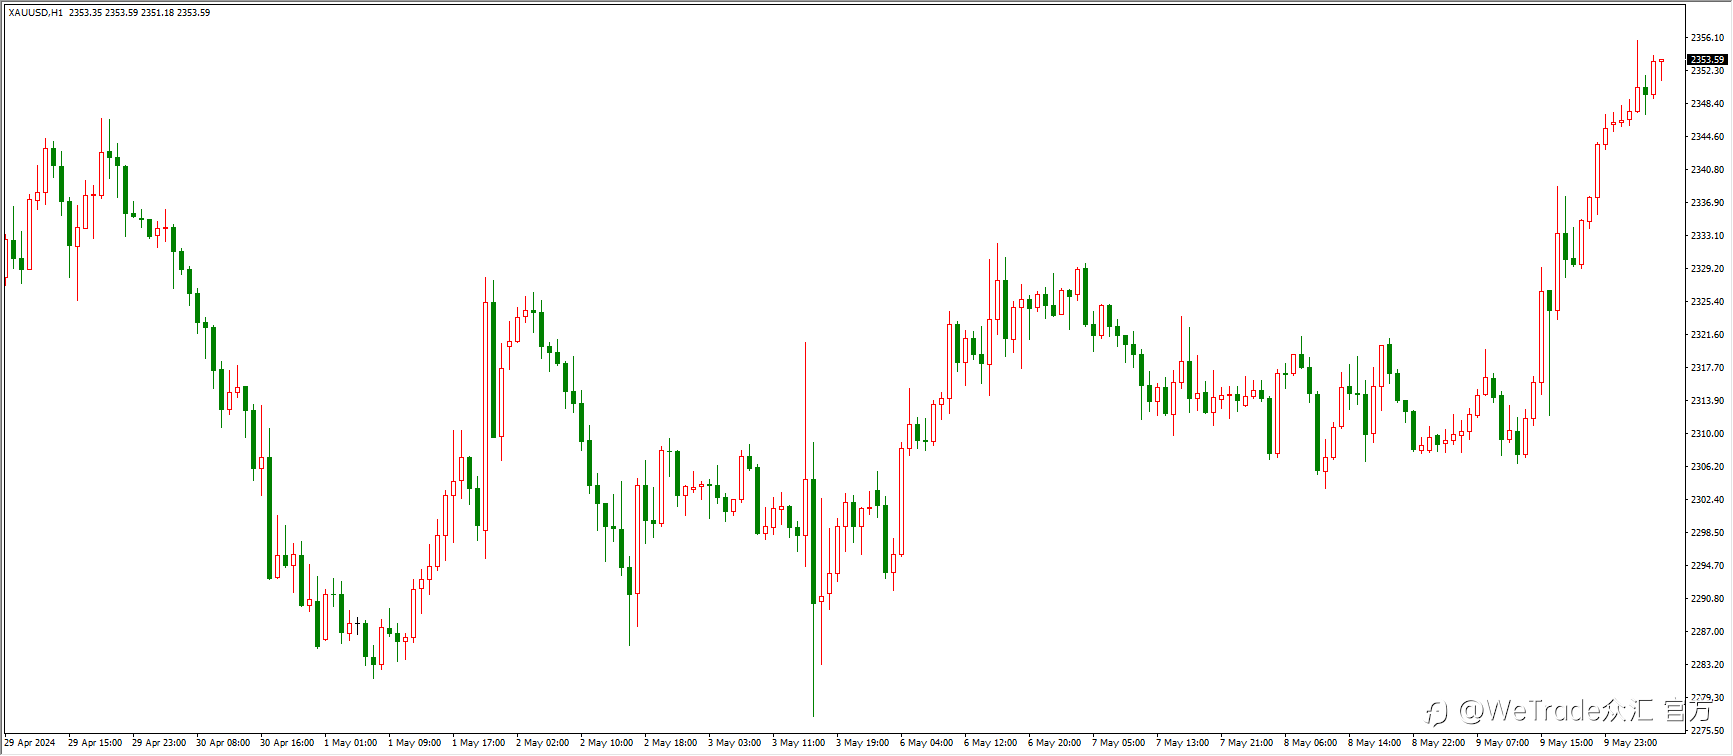Image resolution: width=1733 pixels, height=756 pixels.
Task: Click the XAUUSD,H1 chart title text
Action: coord(35,13)
